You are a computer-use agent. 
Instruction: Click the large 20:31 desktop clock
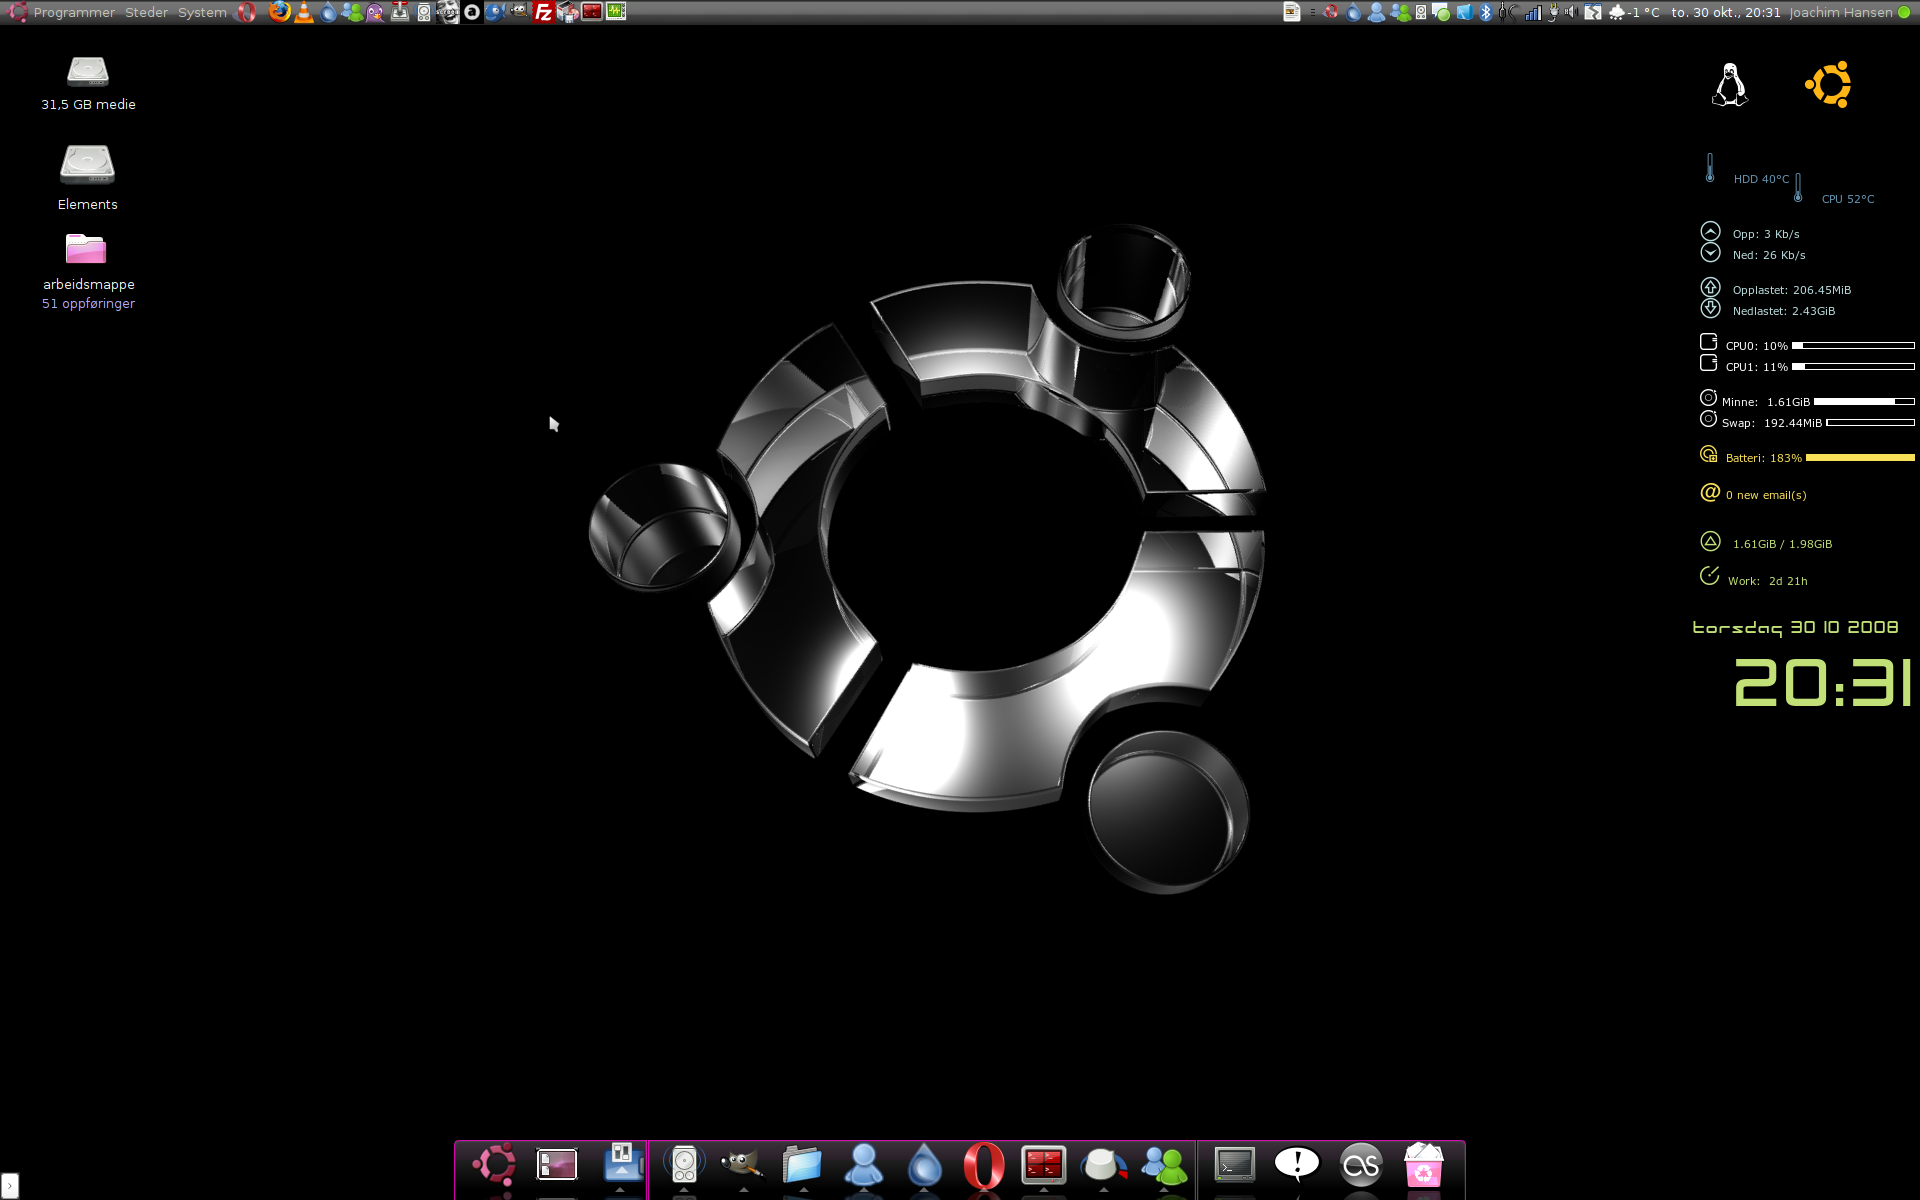(x=1822, y=683)
